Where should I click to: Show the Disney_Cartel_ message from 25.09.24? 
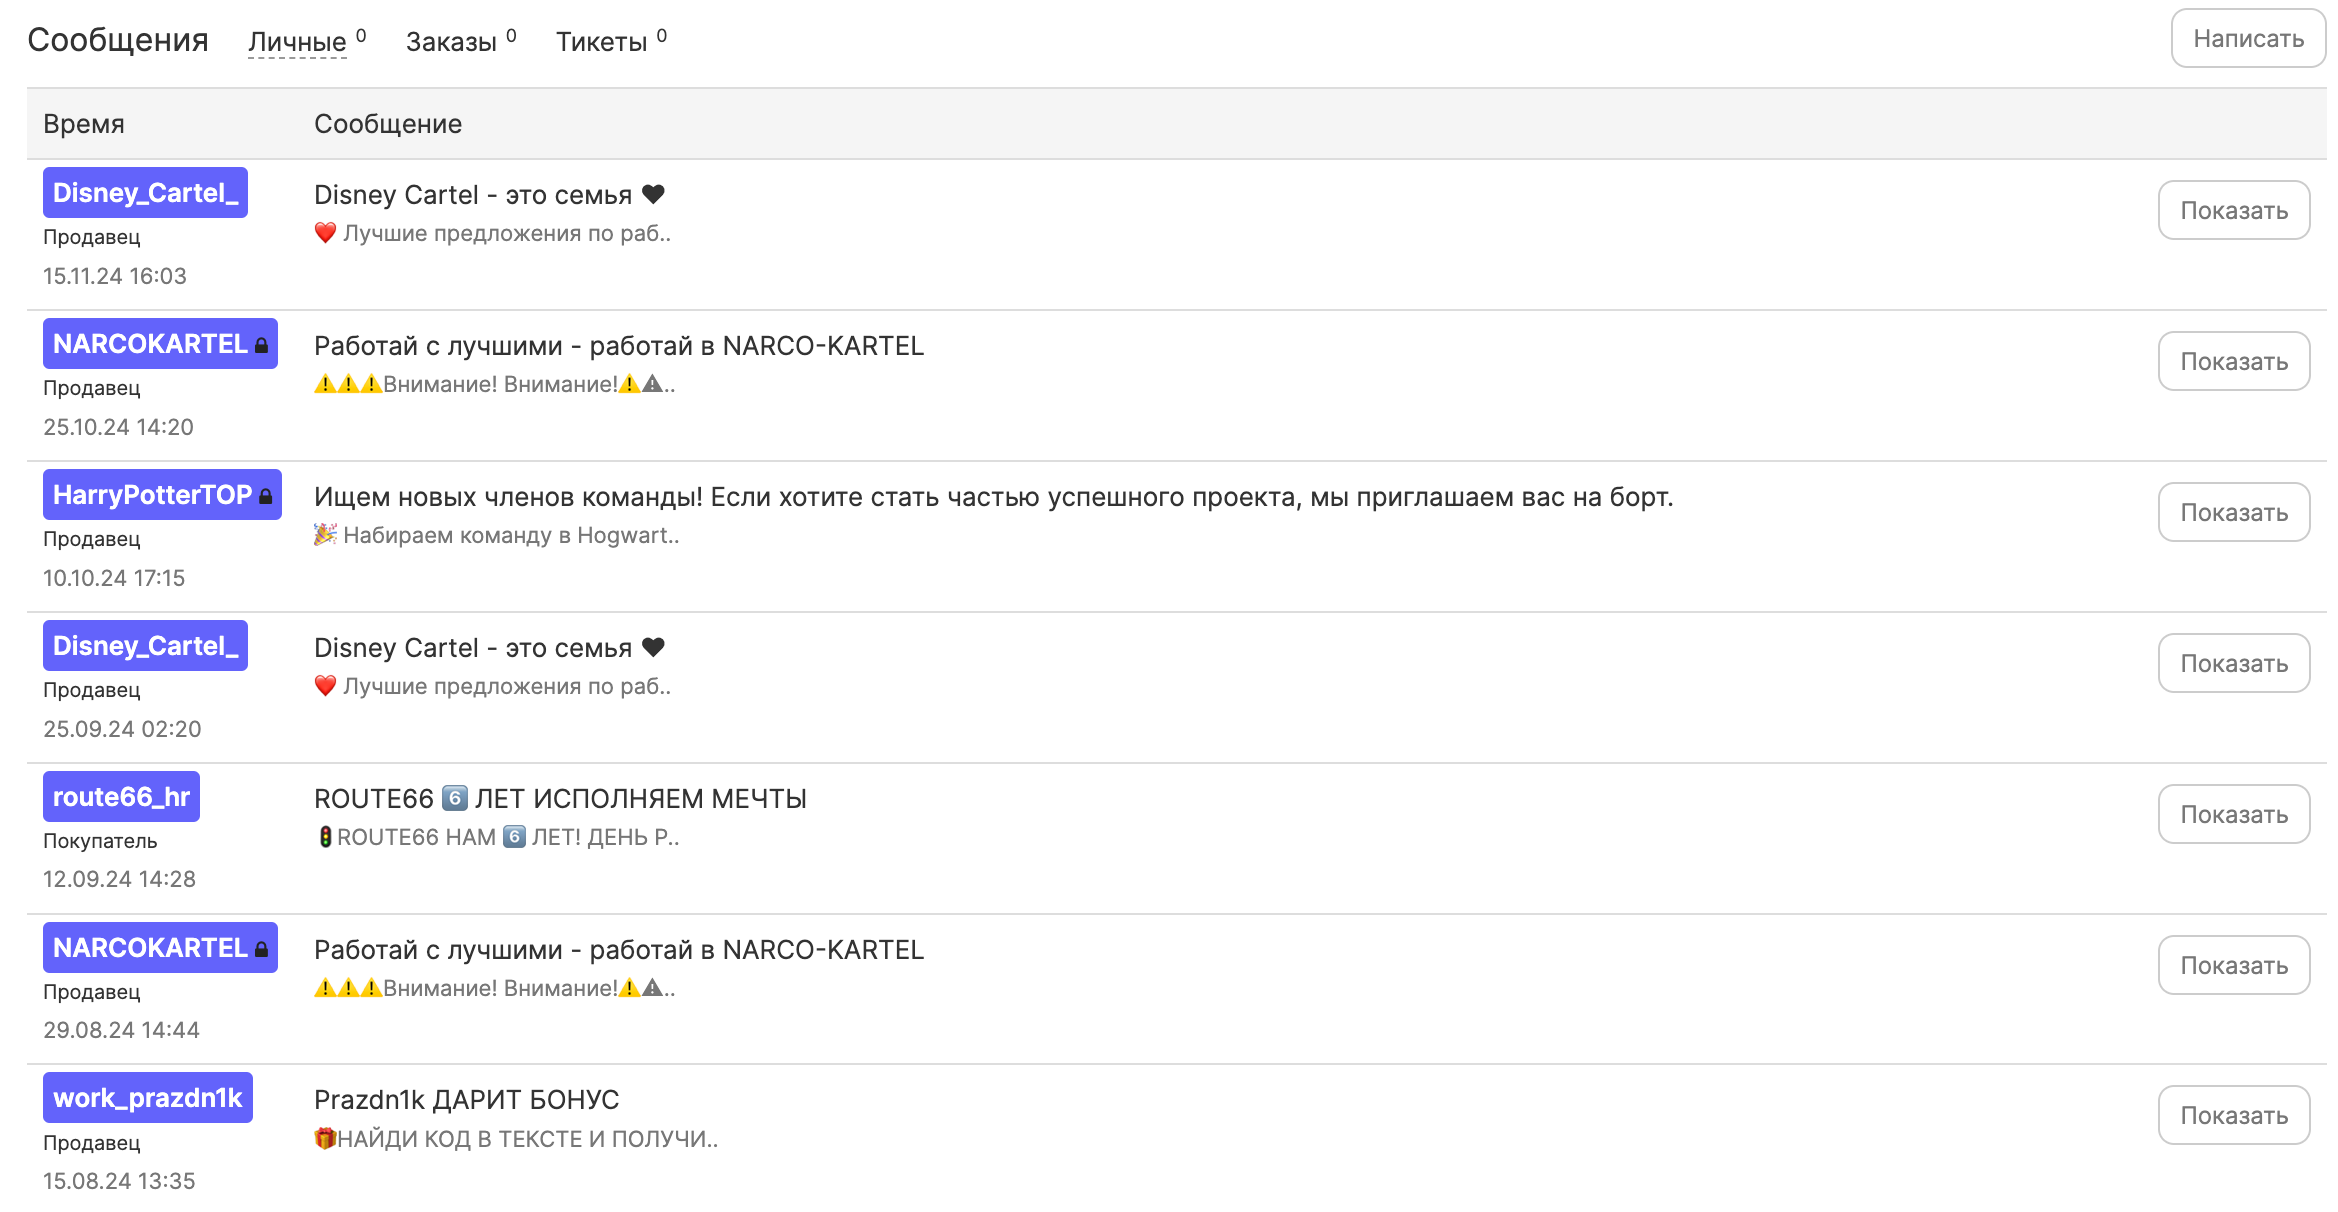click(2233, 663)
